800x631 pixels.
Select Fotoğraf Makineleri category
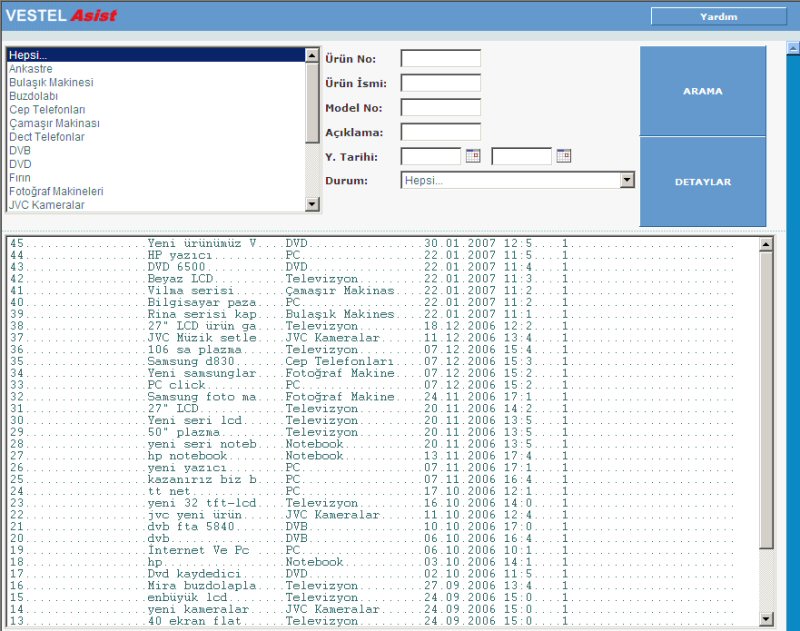[156, 191]
